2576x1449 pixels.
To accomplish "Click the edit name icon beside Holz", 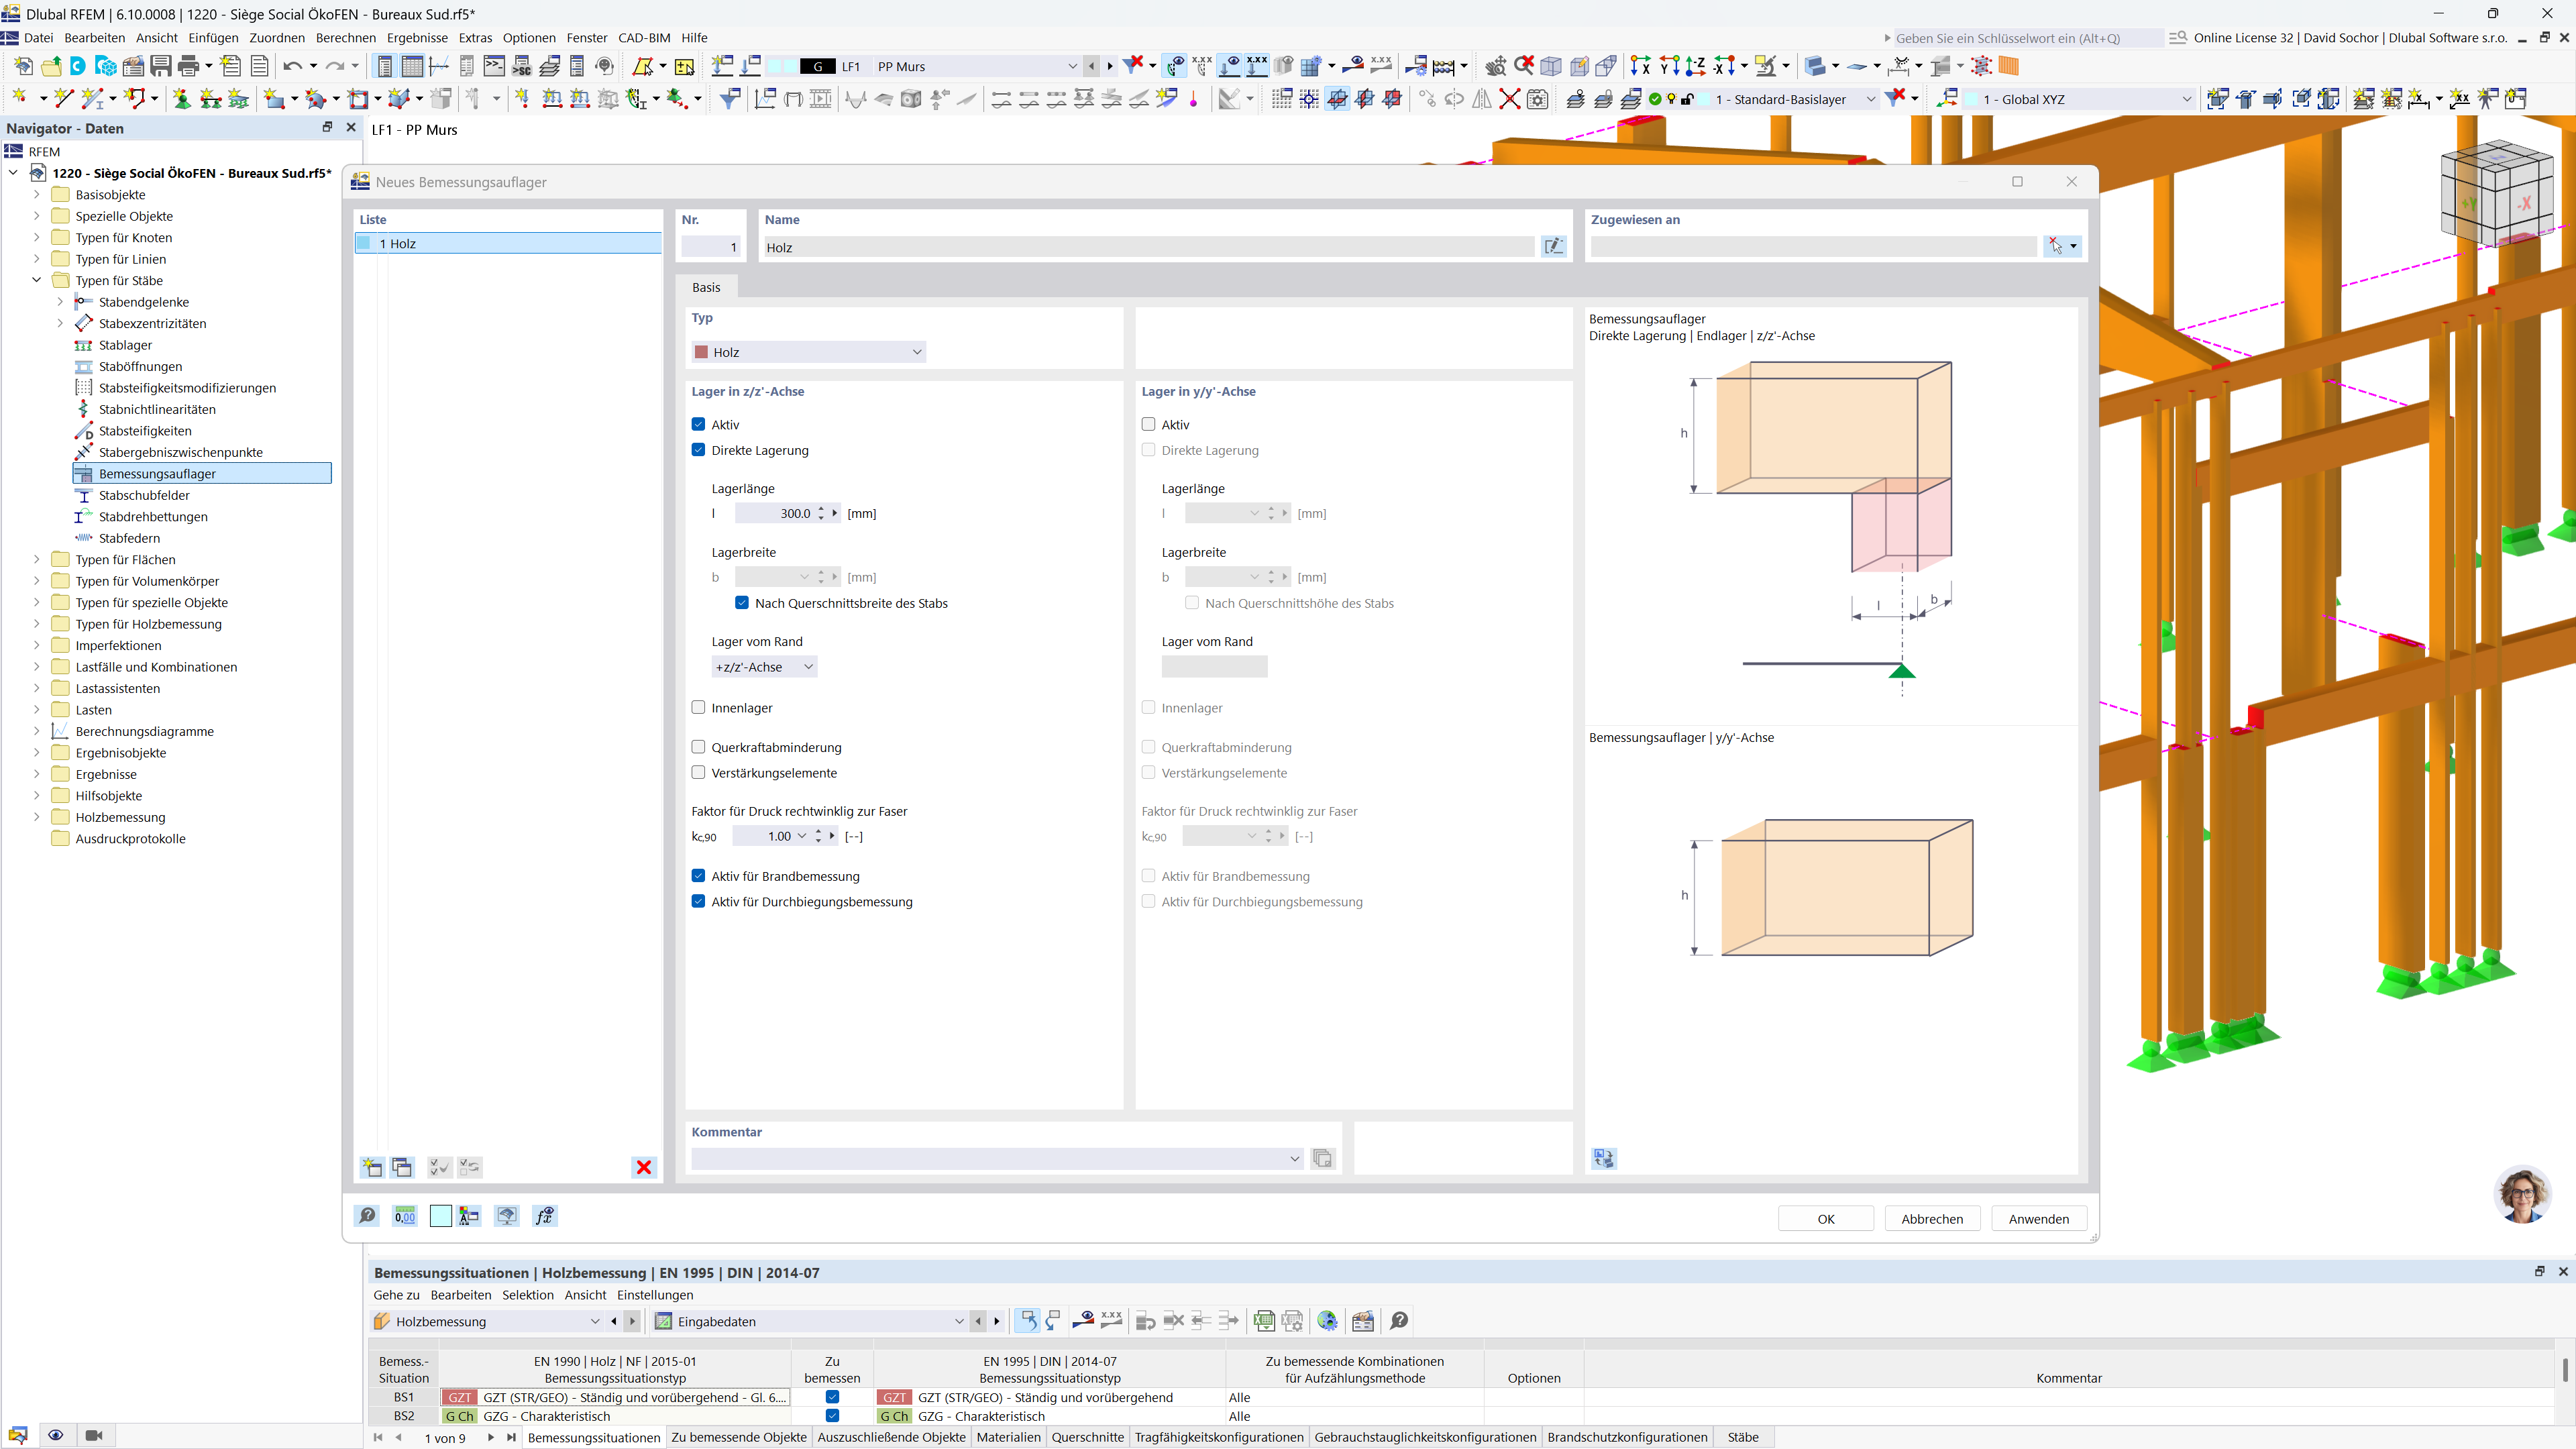I will (x=1553, y=246).
